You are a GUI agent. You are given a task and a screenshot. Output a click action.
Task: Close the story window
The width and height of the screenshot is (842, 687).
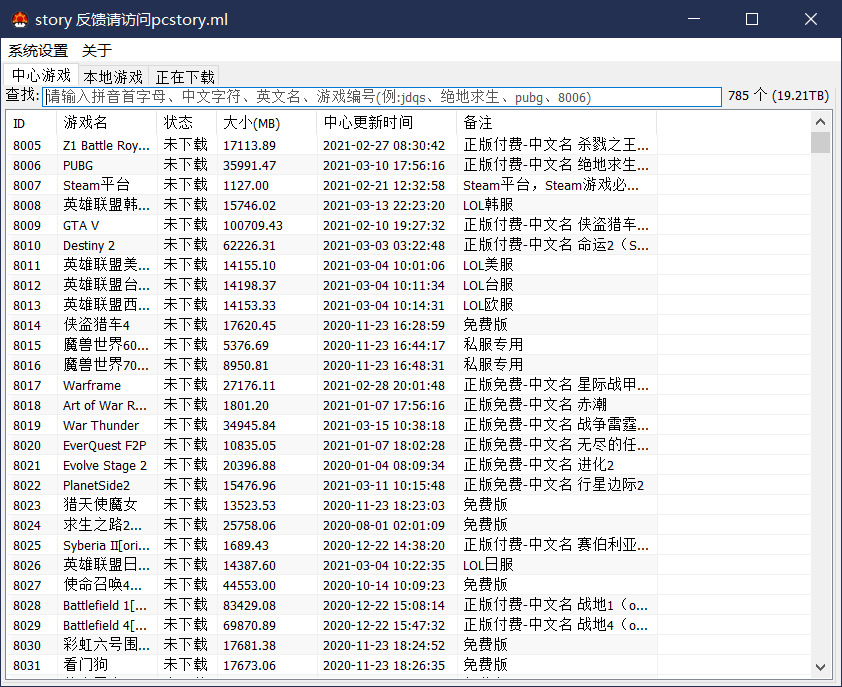click(811, 19)
